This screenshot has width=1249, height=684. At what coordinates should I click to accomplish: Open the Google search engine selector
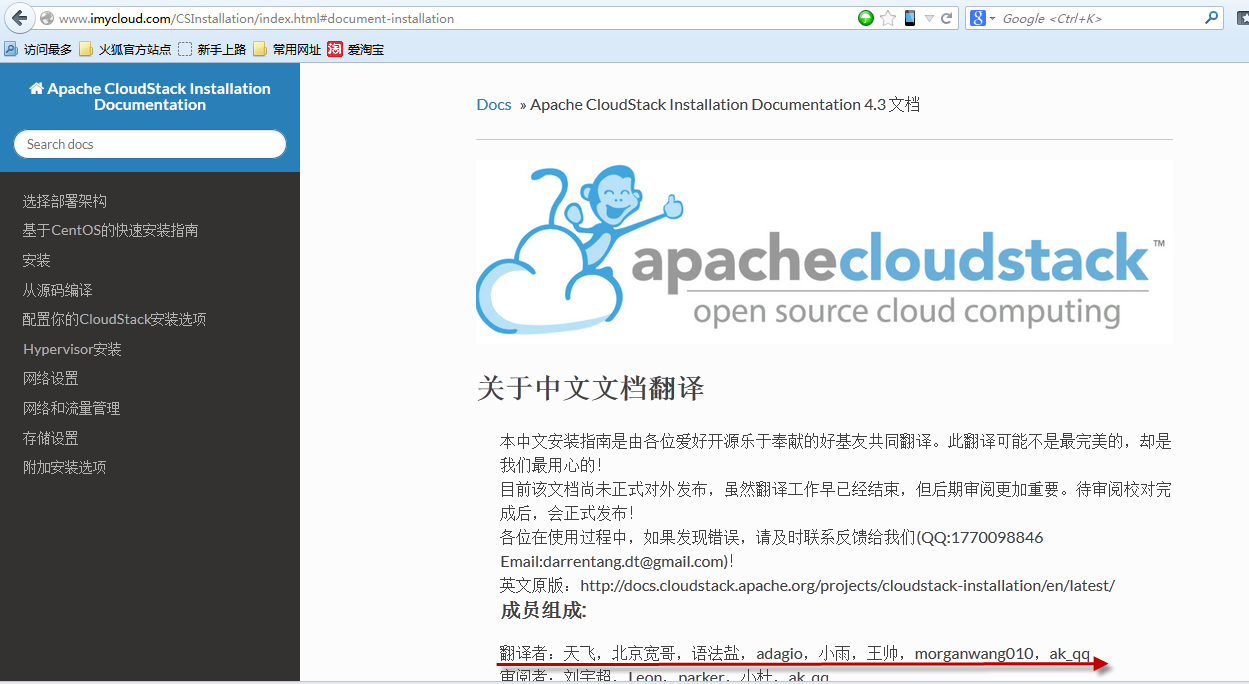[x=984, y=18]
